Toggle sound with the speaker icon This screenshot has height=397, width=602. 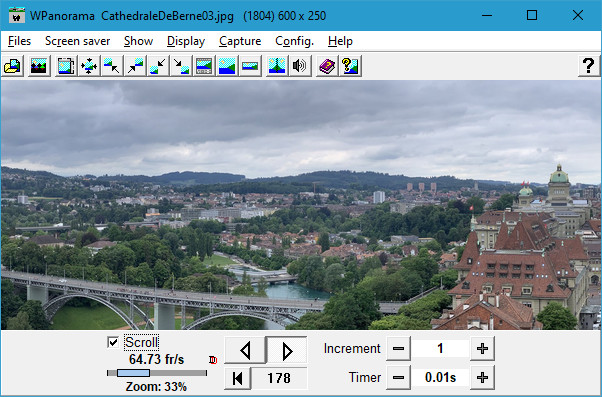pyautogui.click(x=300, y=66)
